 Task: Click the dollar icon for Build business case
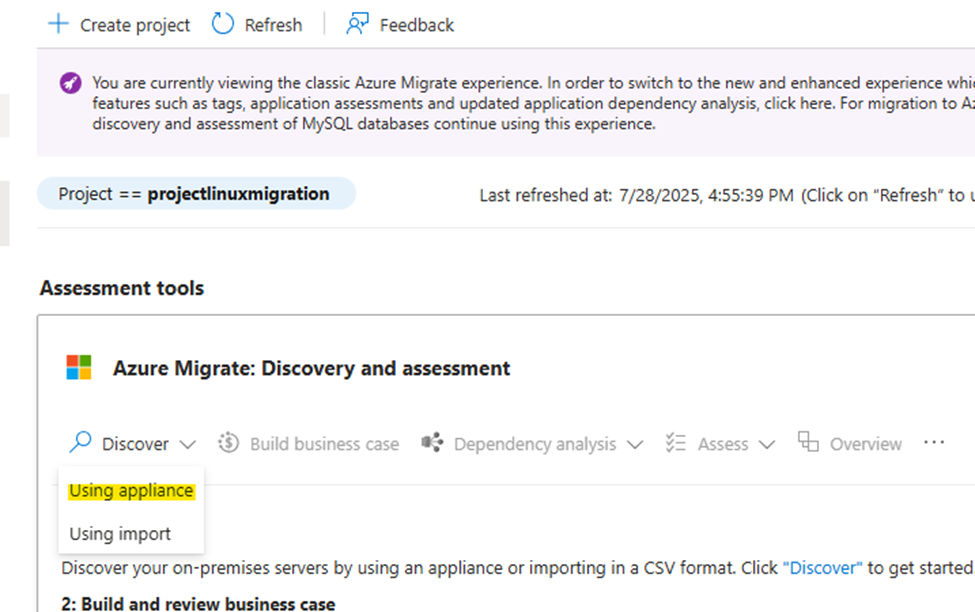[x=228, y=442]
